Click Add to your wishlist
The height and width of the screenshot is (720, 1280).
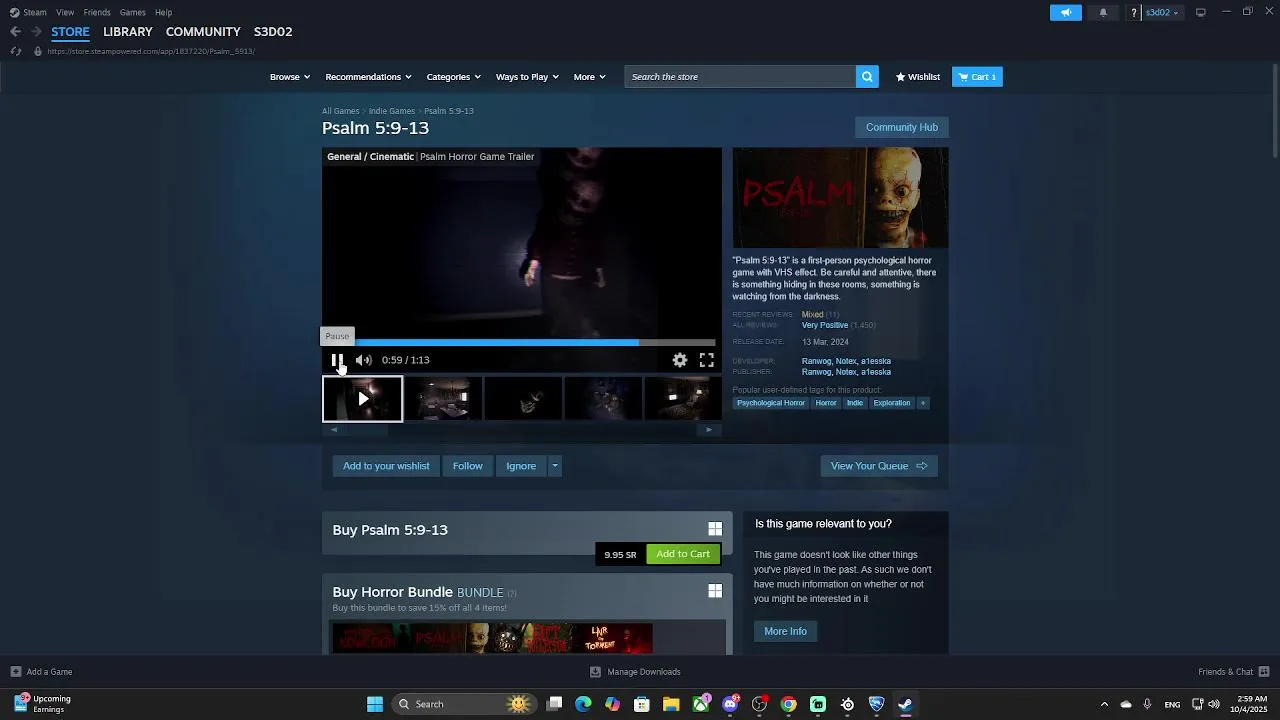click(x=386, y=466)
